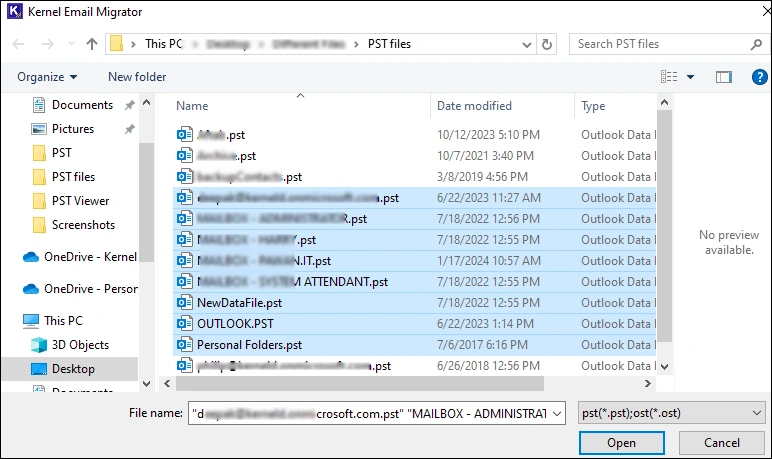This screenshot has width=772, height=459.
Task: Select OUTLOOK.PST file
Action: [414, 324]
